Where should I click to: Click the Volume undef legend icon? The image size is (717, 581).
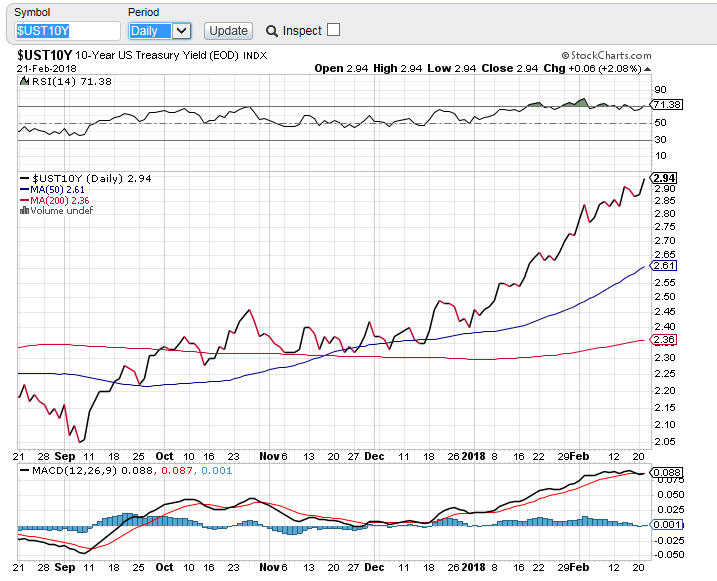click(x=24, y=211)
